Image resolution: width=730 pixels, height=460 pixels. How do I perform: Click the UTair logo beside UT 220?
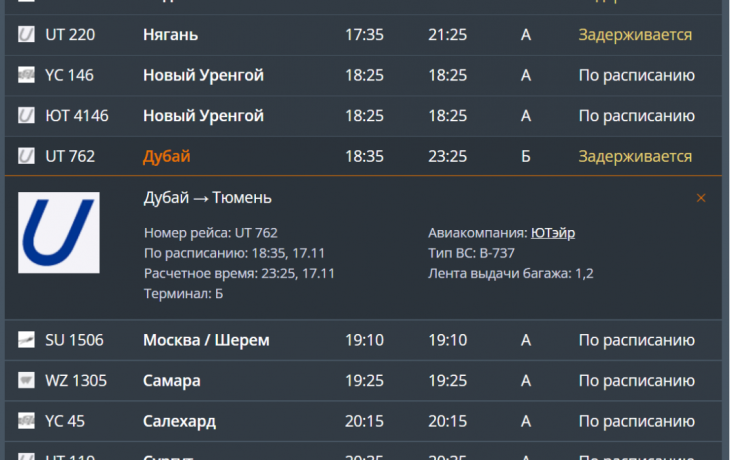pos(27,35)
